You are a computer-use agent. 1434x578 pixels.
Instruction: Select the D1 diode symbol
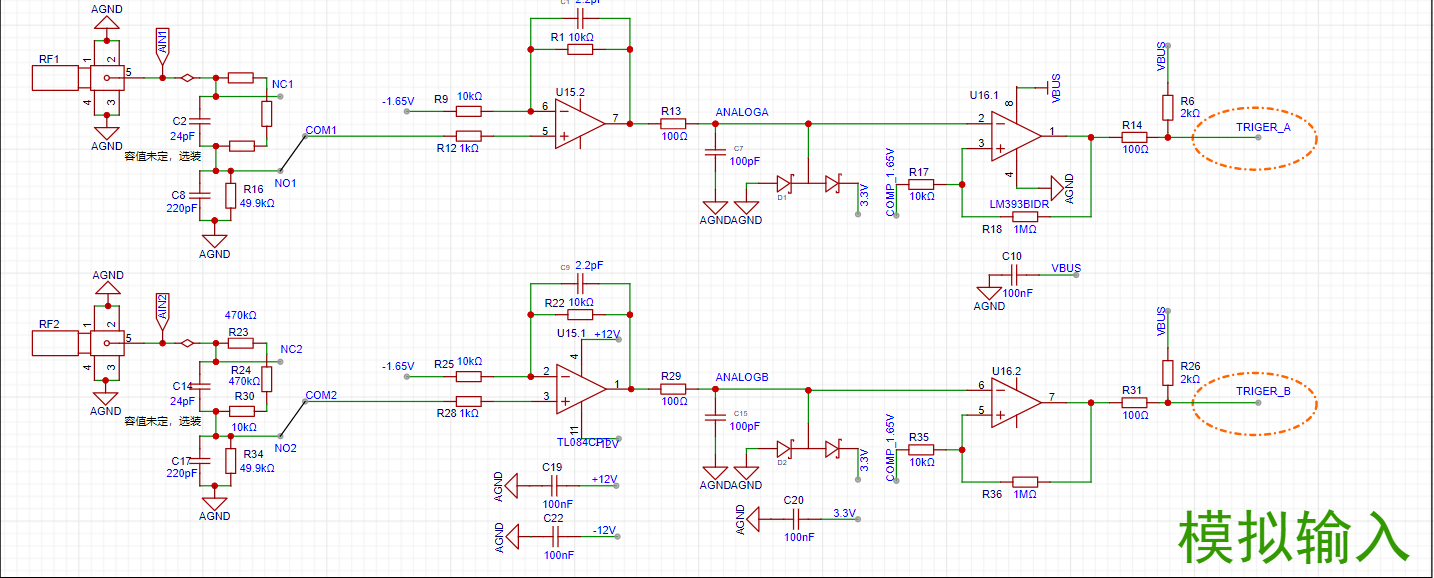pyautogui.click(x=786, y=184)
